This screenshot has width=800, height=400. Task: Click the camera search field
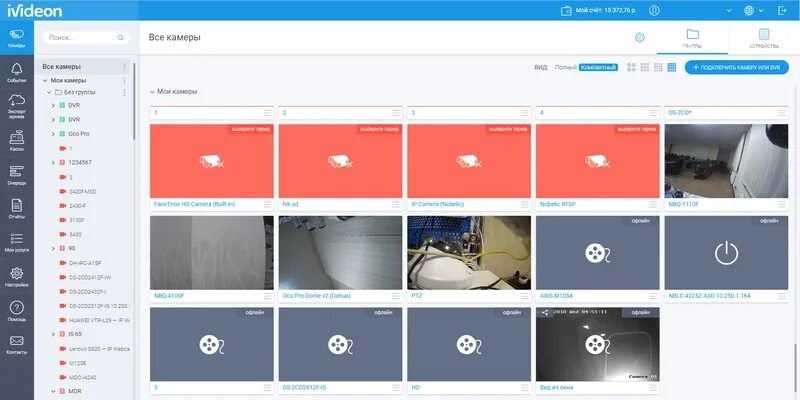[x=86, y=38]
